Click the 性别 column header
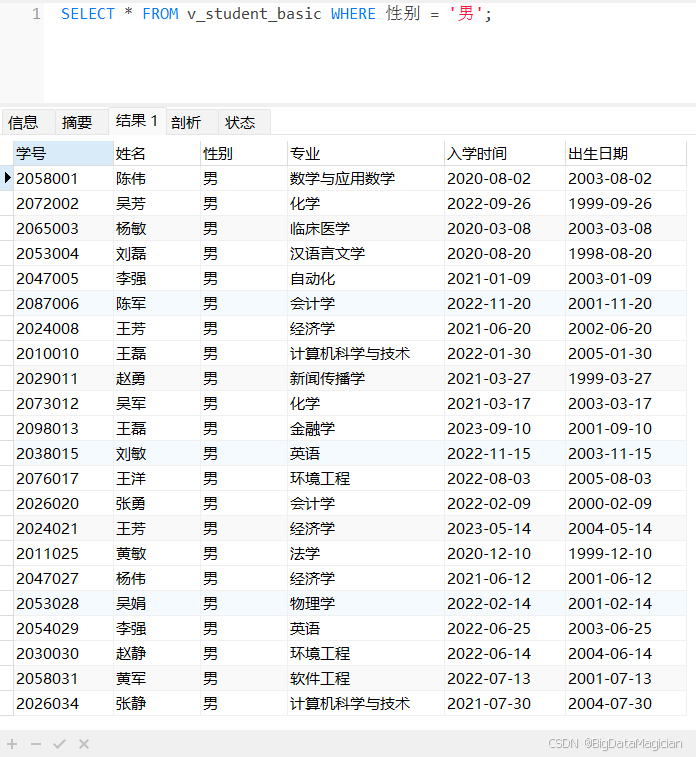Image resolution: width=696 pixels, height=757 pixels. click(x=244, y=154)
